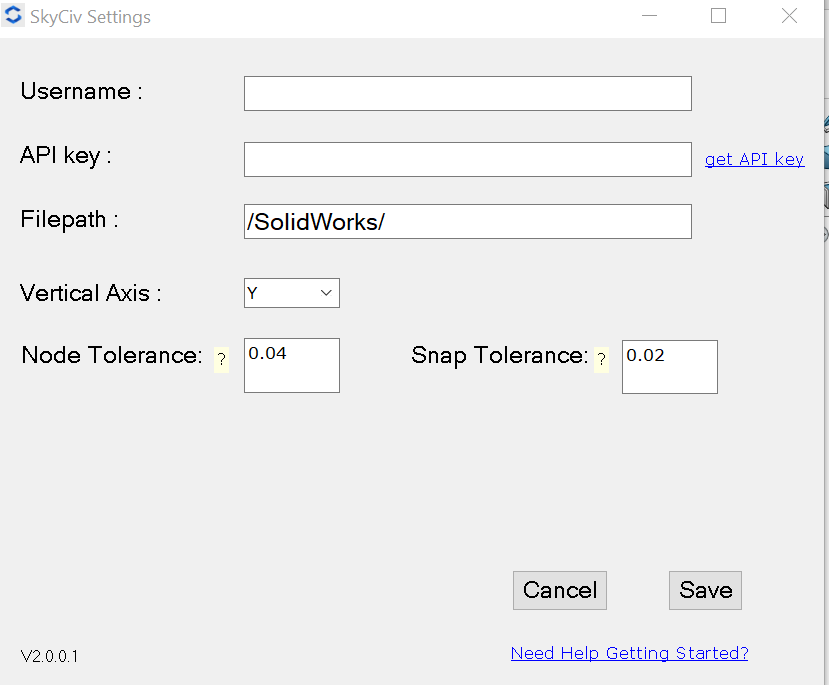Open the get API key link

click(x=754, y=159)
